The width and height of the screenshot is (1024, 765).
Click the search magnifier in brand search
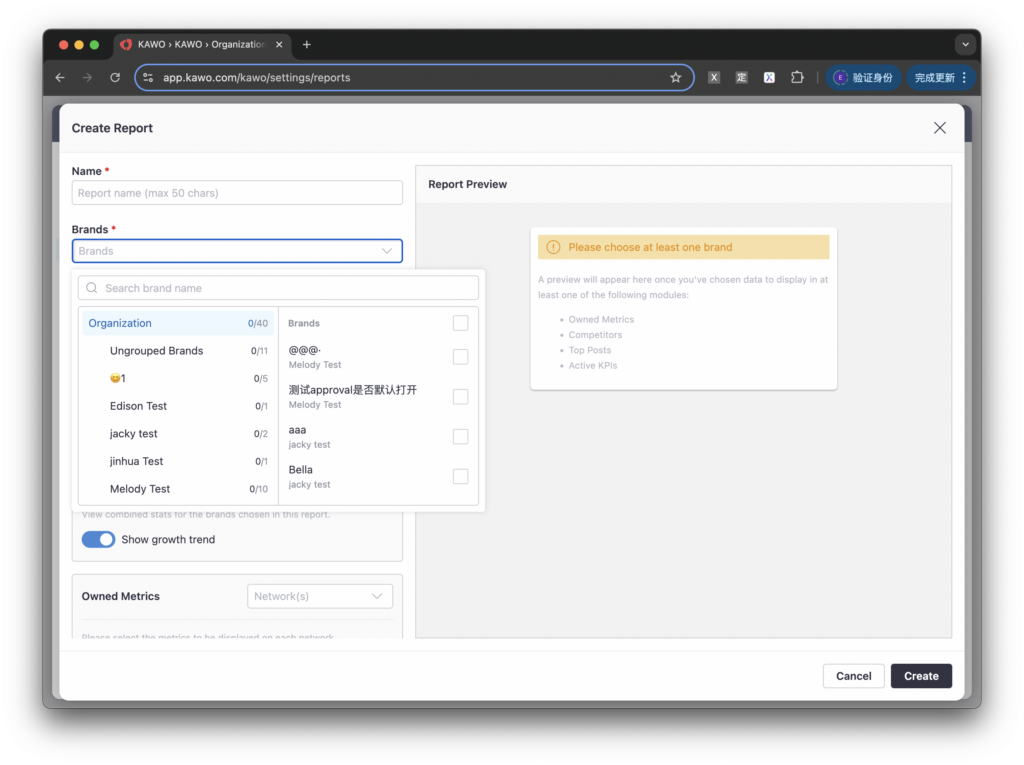point(92,288)
